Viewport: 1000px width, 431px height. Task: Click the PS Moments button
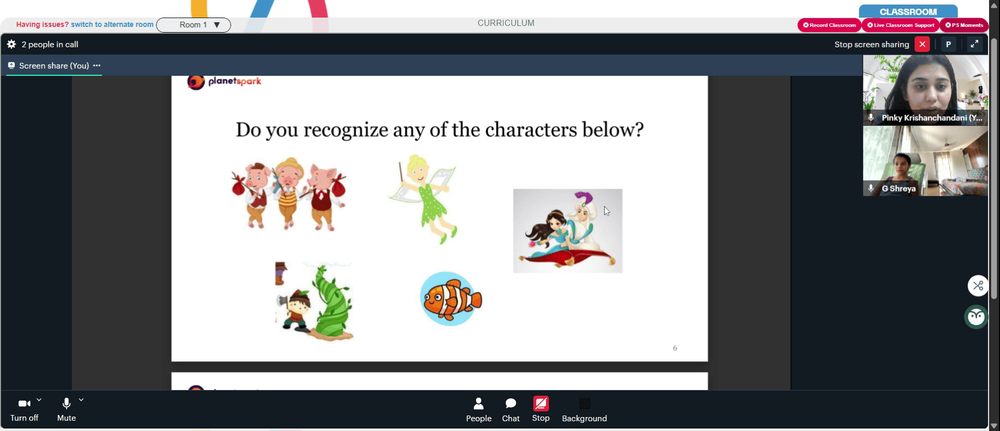pos(964,25)
